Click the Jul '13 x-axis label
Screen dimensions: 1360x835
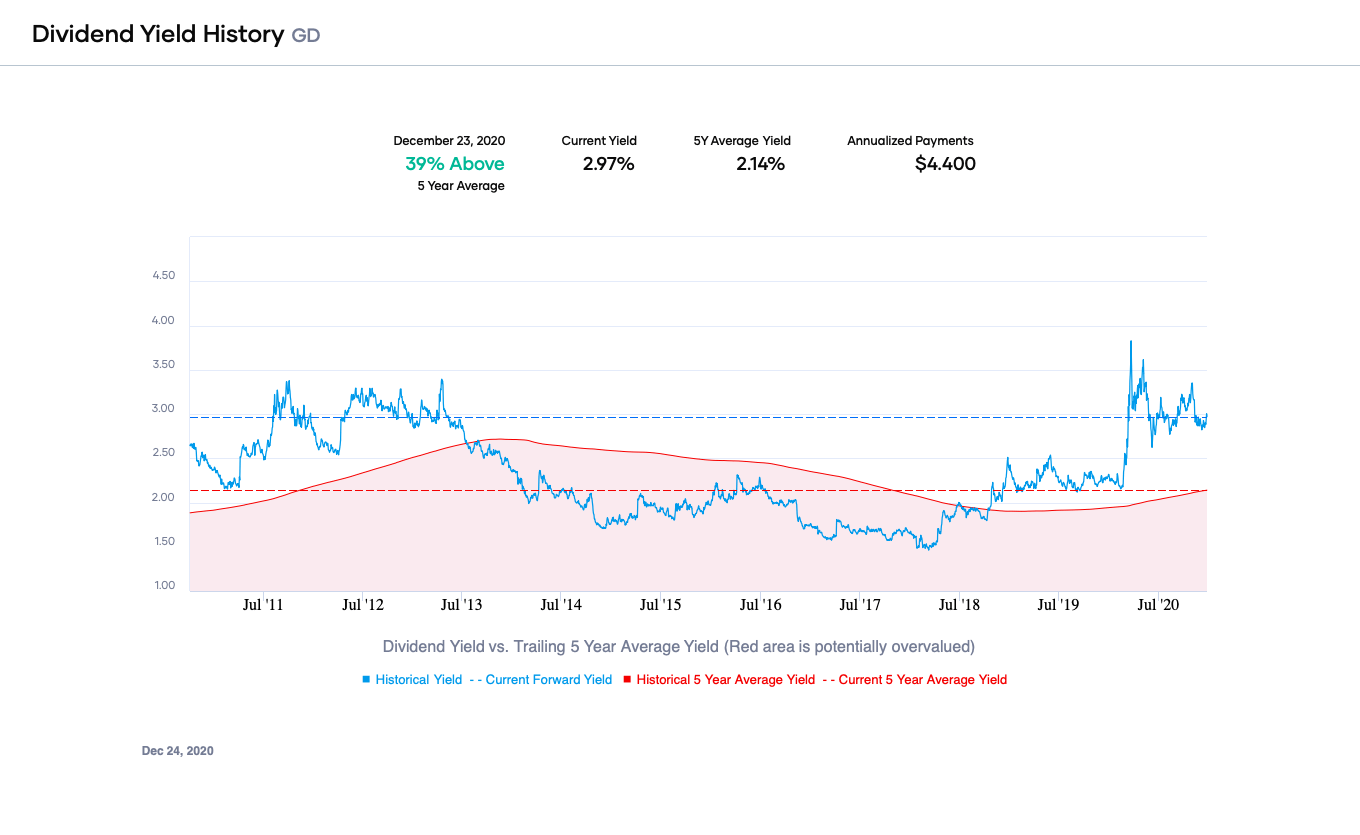pos(462,605)
